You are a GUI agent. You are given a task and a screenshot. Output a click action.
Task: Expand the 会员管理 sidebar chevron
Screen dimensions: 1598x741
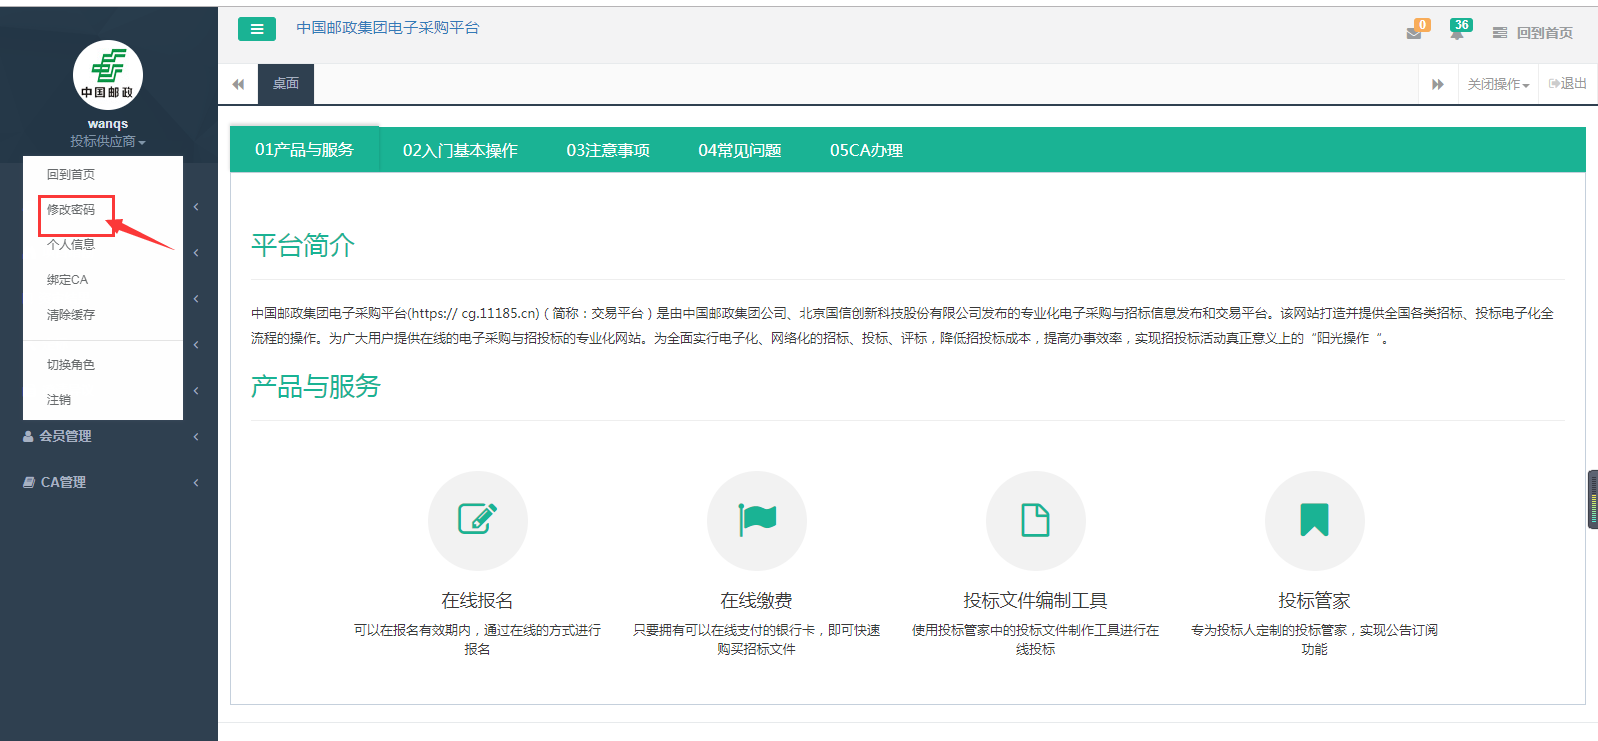tap(196, 436)
